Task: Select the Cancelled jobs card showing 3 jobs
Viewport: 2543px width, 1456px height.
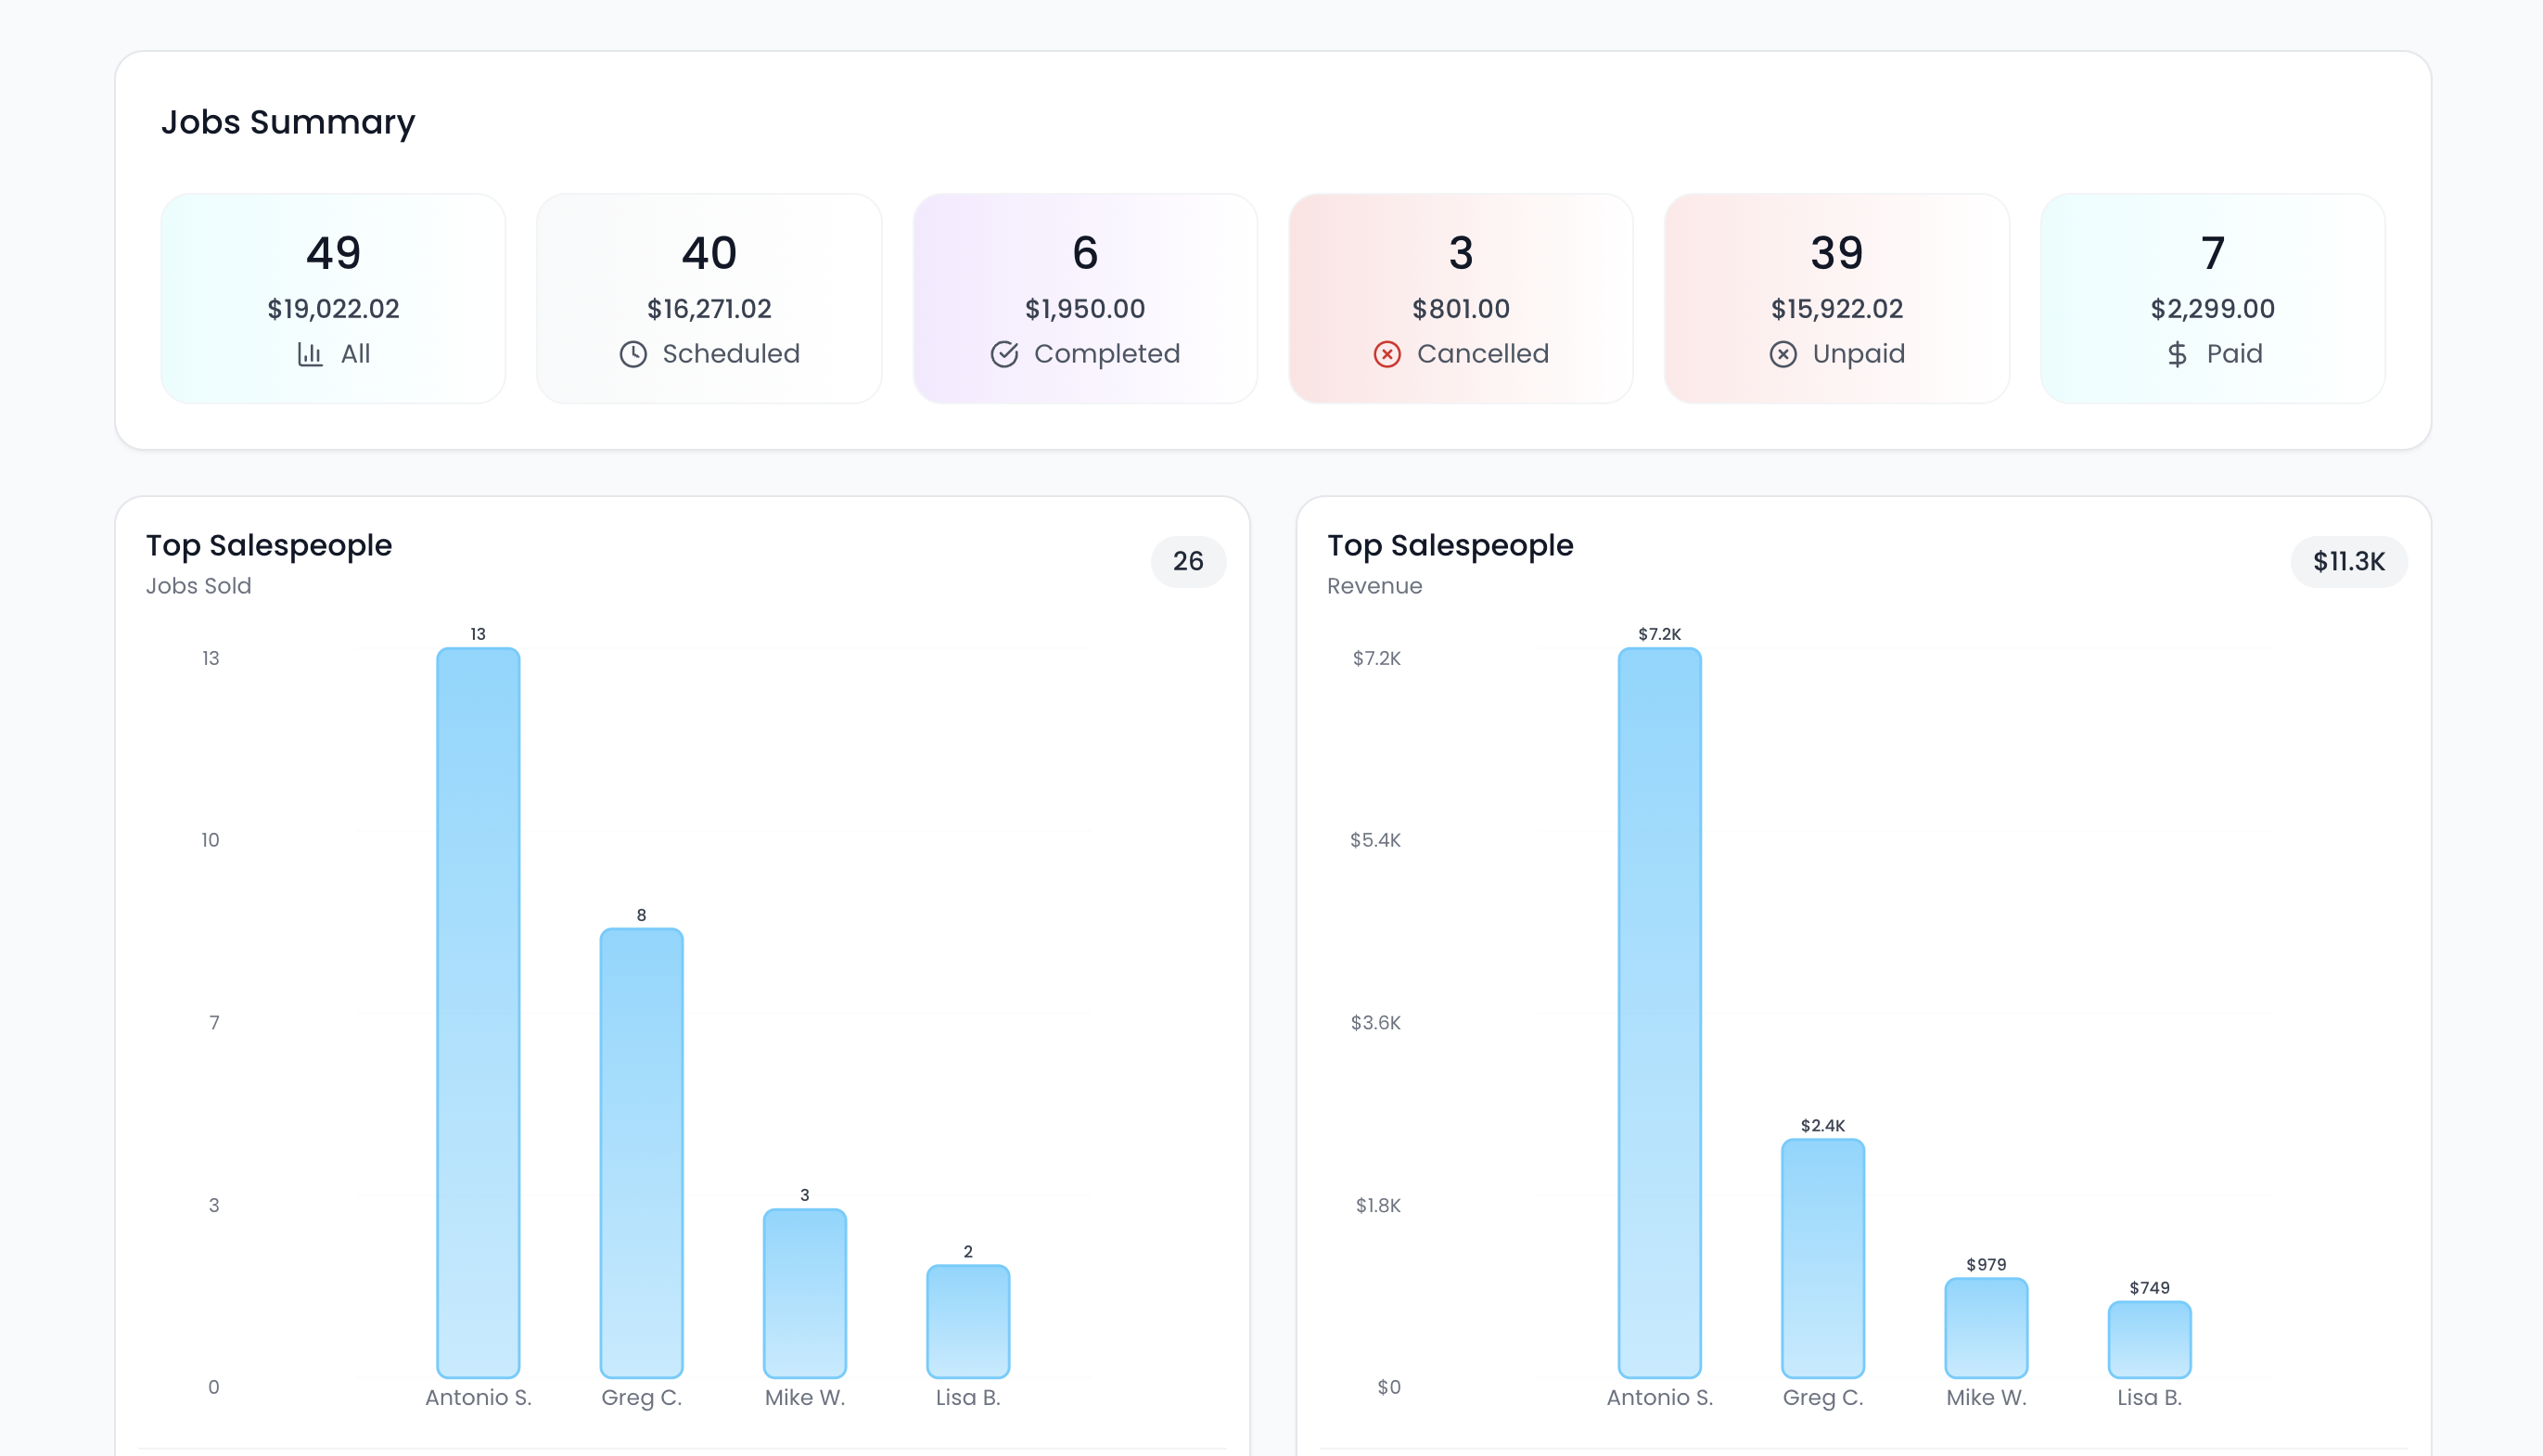Action: [x=1461, y=298]
